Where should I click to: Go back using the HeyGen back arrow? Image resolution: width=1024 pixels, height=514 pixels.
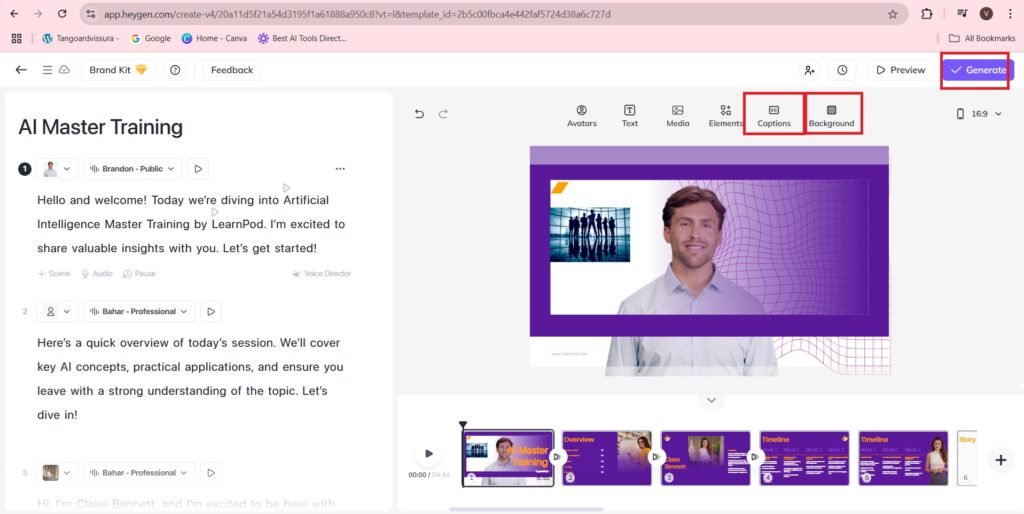tap(21, 70)
